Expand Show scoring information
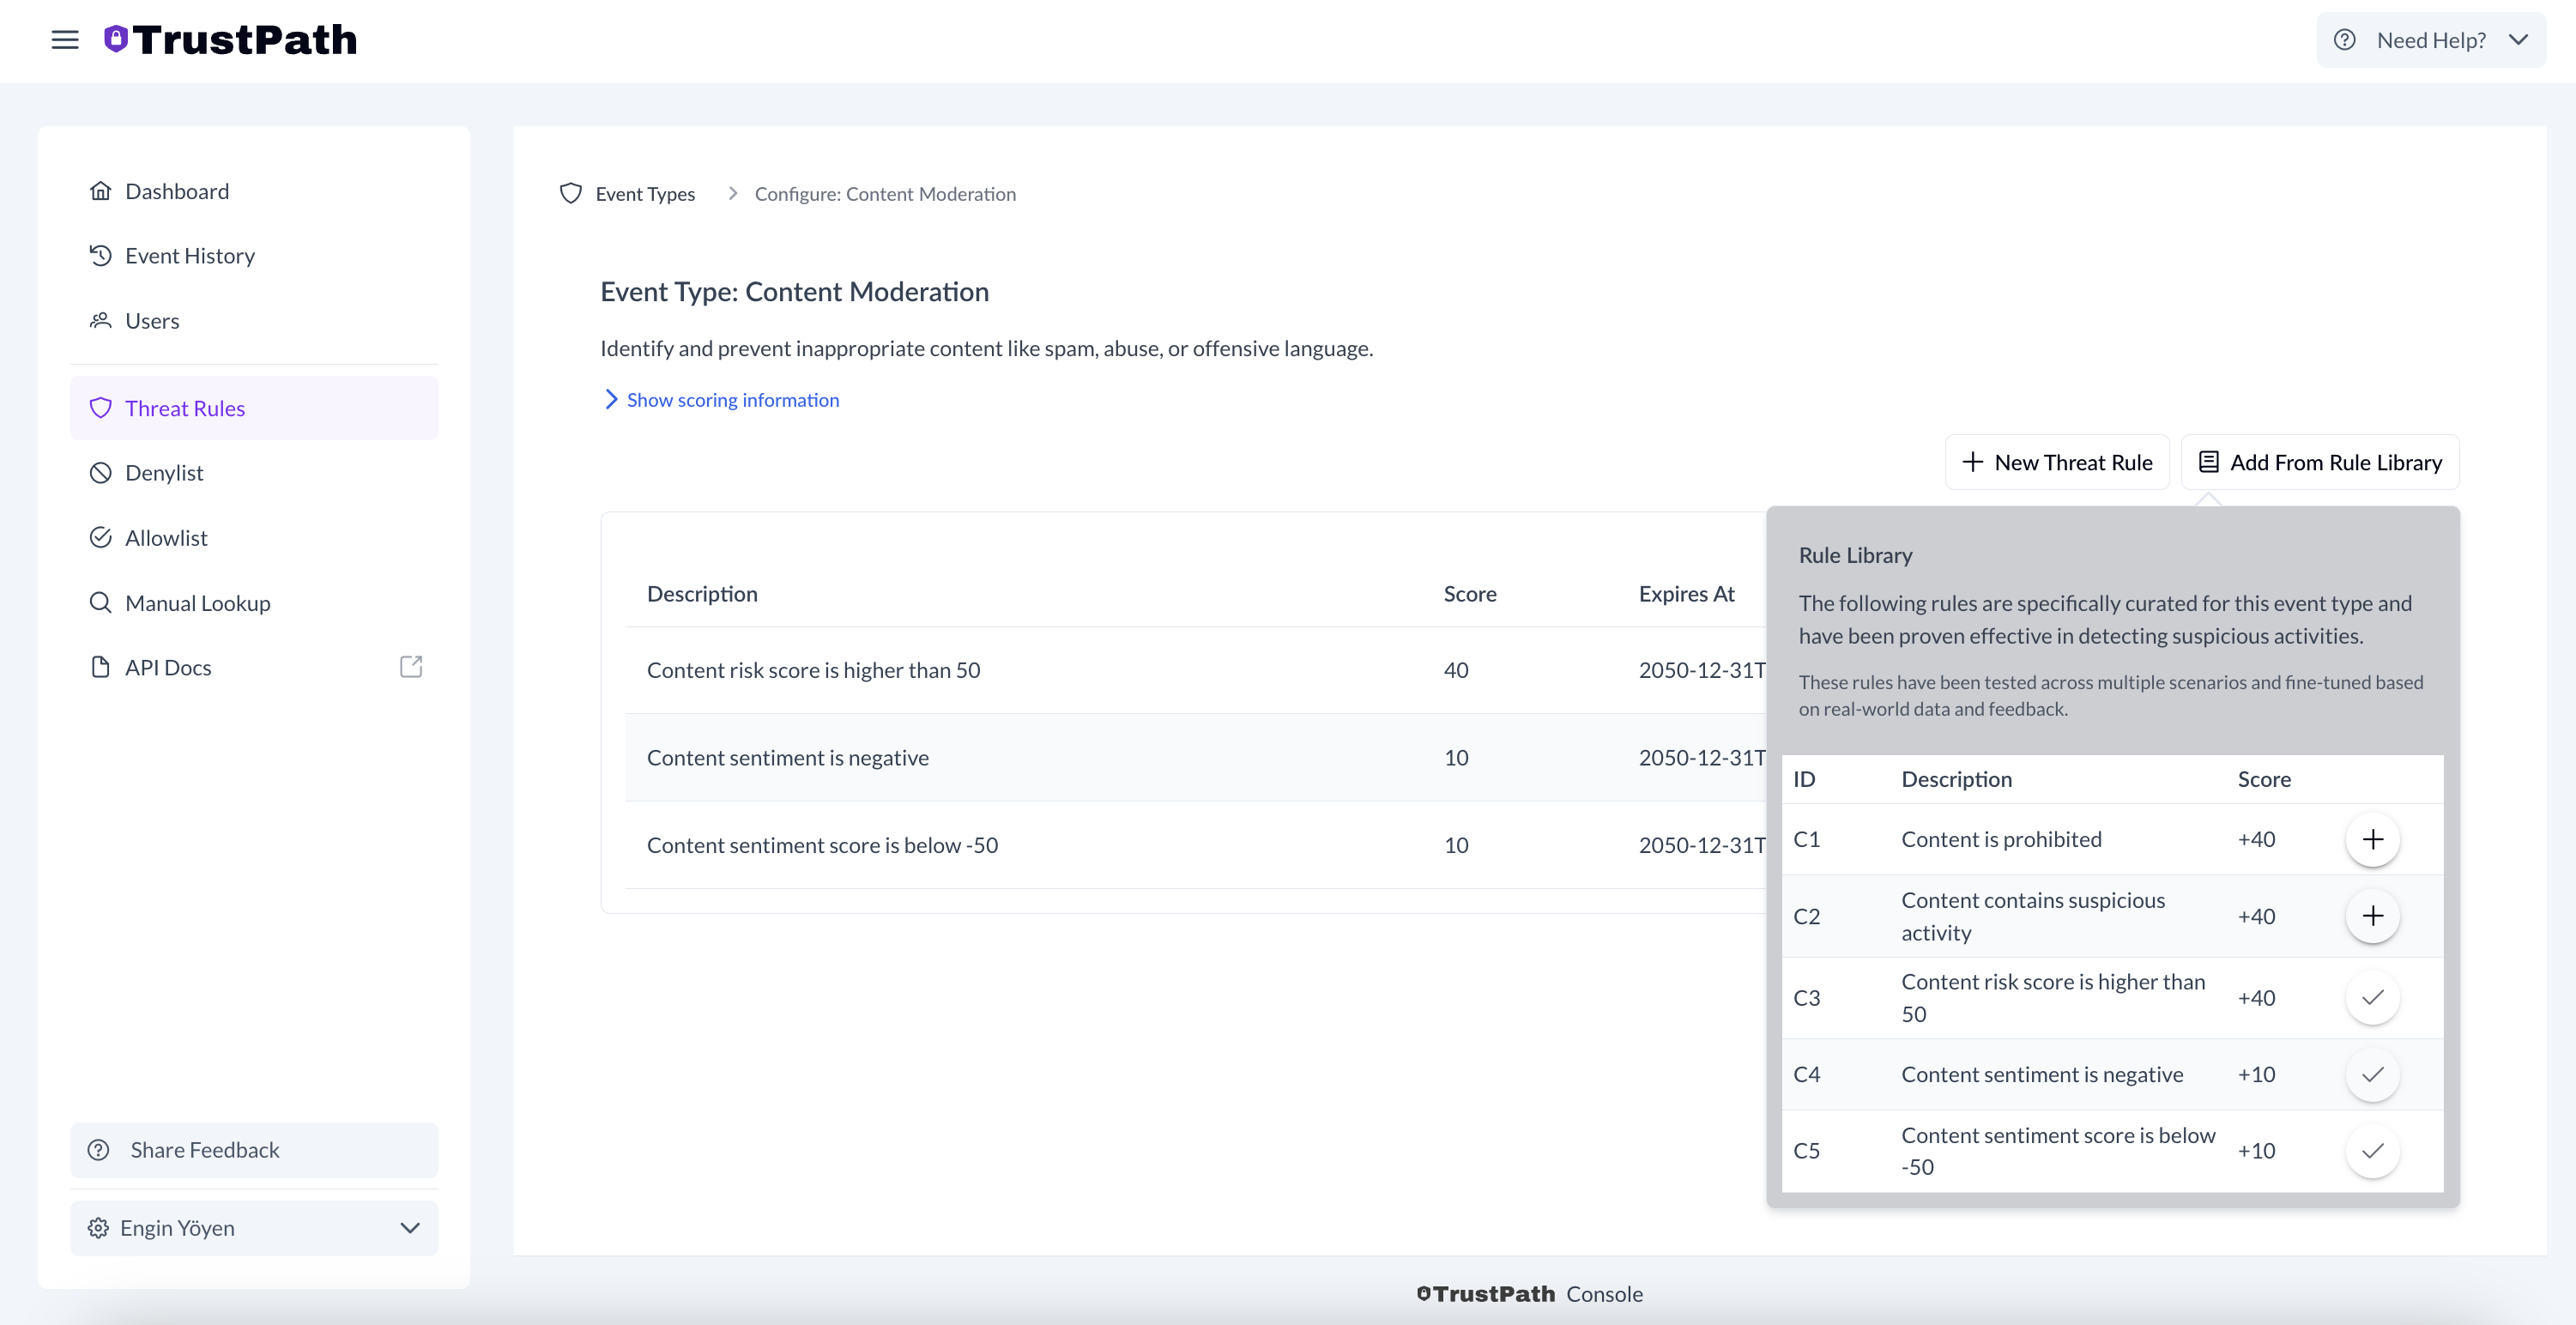 tap(721, 400)
